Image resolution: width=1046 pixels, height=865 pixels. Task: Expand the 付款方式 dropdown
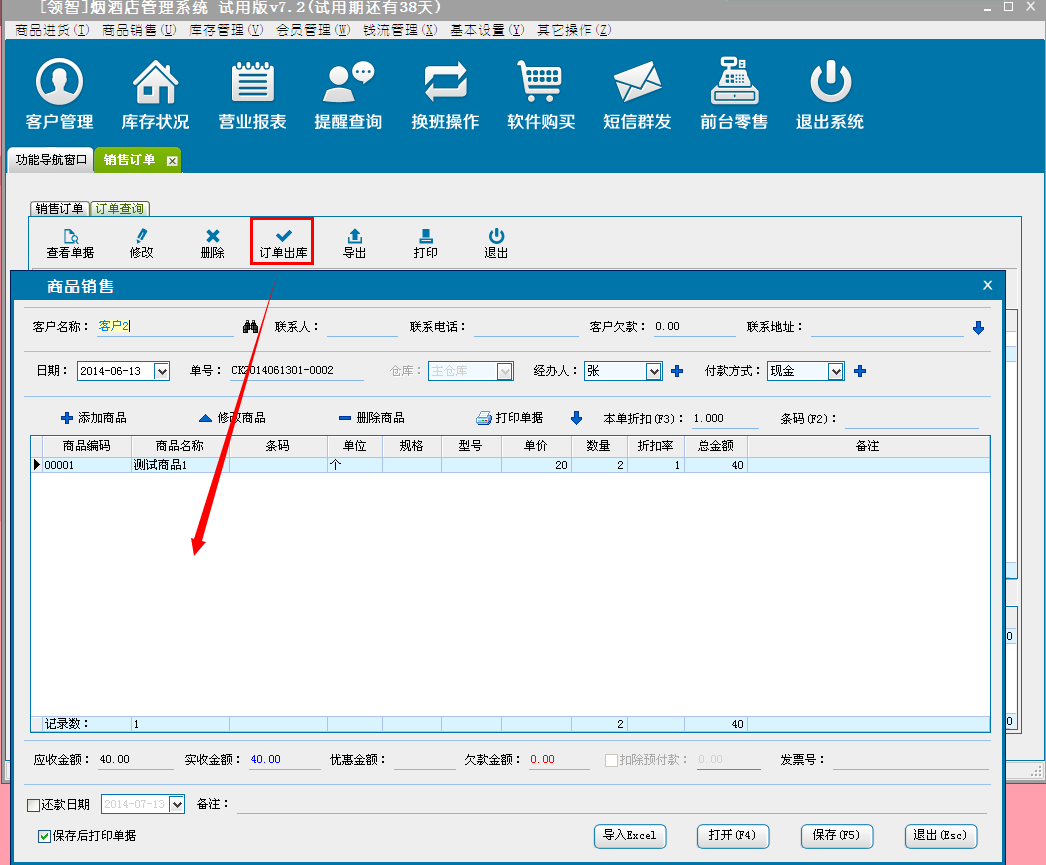pos(836,371)
